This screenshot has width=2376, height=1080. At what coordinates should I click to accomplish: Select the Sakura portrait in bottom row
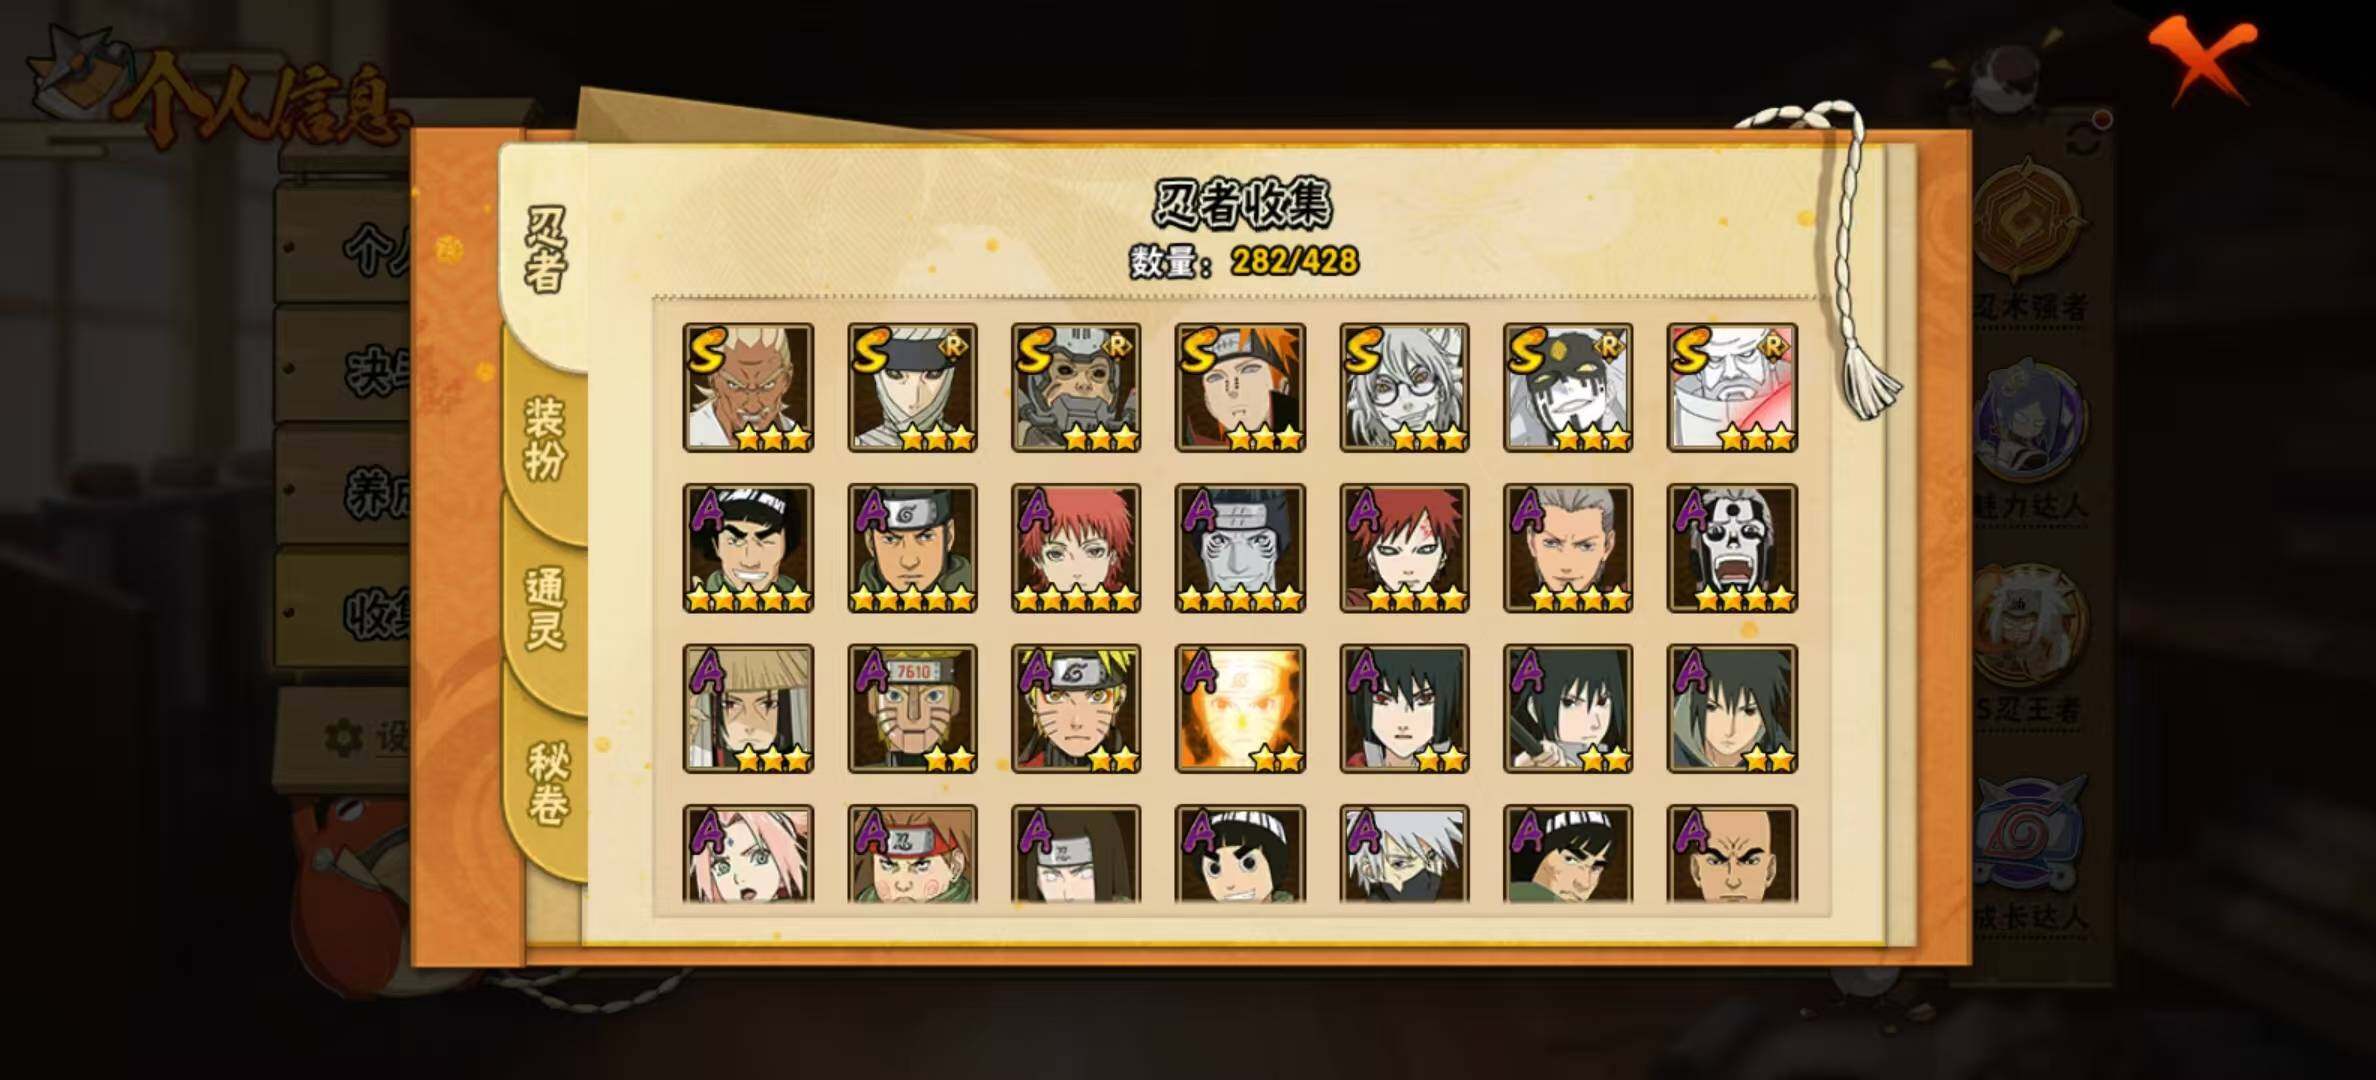(x=748, y=855)
